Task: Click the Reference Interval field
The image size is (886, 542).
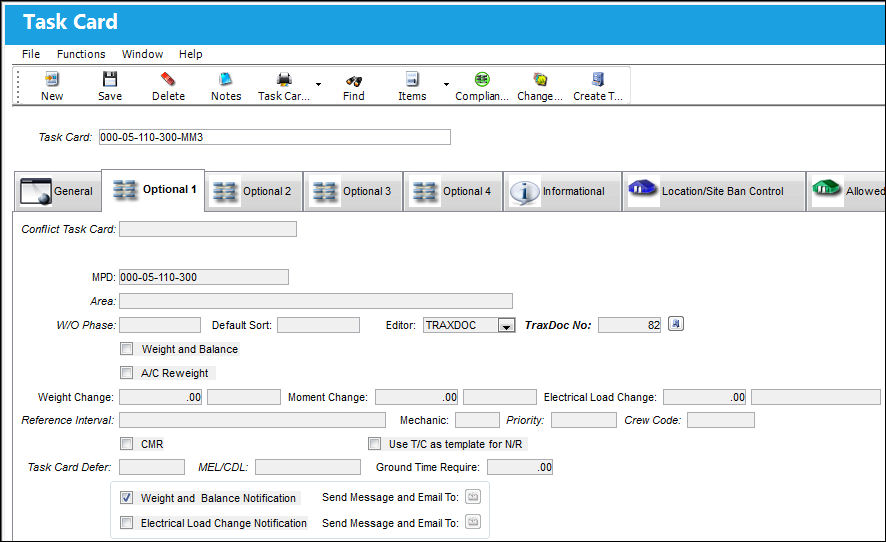Action: [x=253, y=420]
